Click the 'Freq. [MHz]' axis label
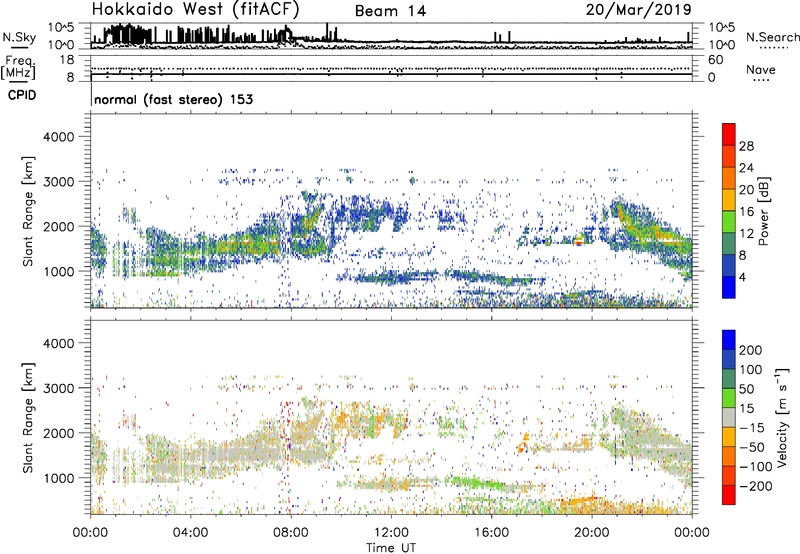800x554 pixels. [19, 68]
